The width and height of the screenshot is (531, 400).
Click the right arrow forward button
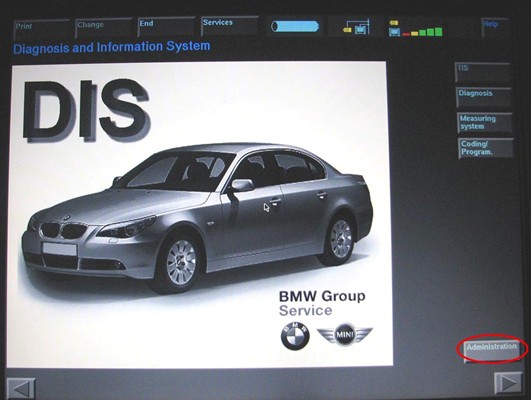tap(508, 383)
